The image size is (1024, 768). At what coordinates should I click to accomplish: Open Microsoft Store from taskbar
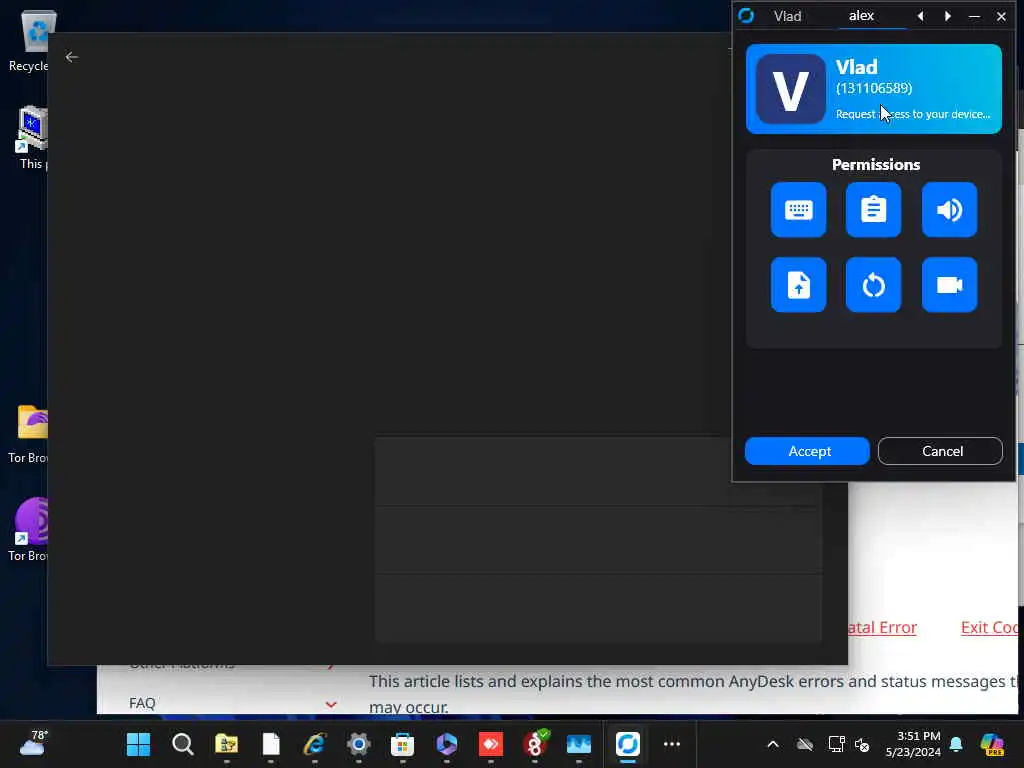[x=402, y=744]
